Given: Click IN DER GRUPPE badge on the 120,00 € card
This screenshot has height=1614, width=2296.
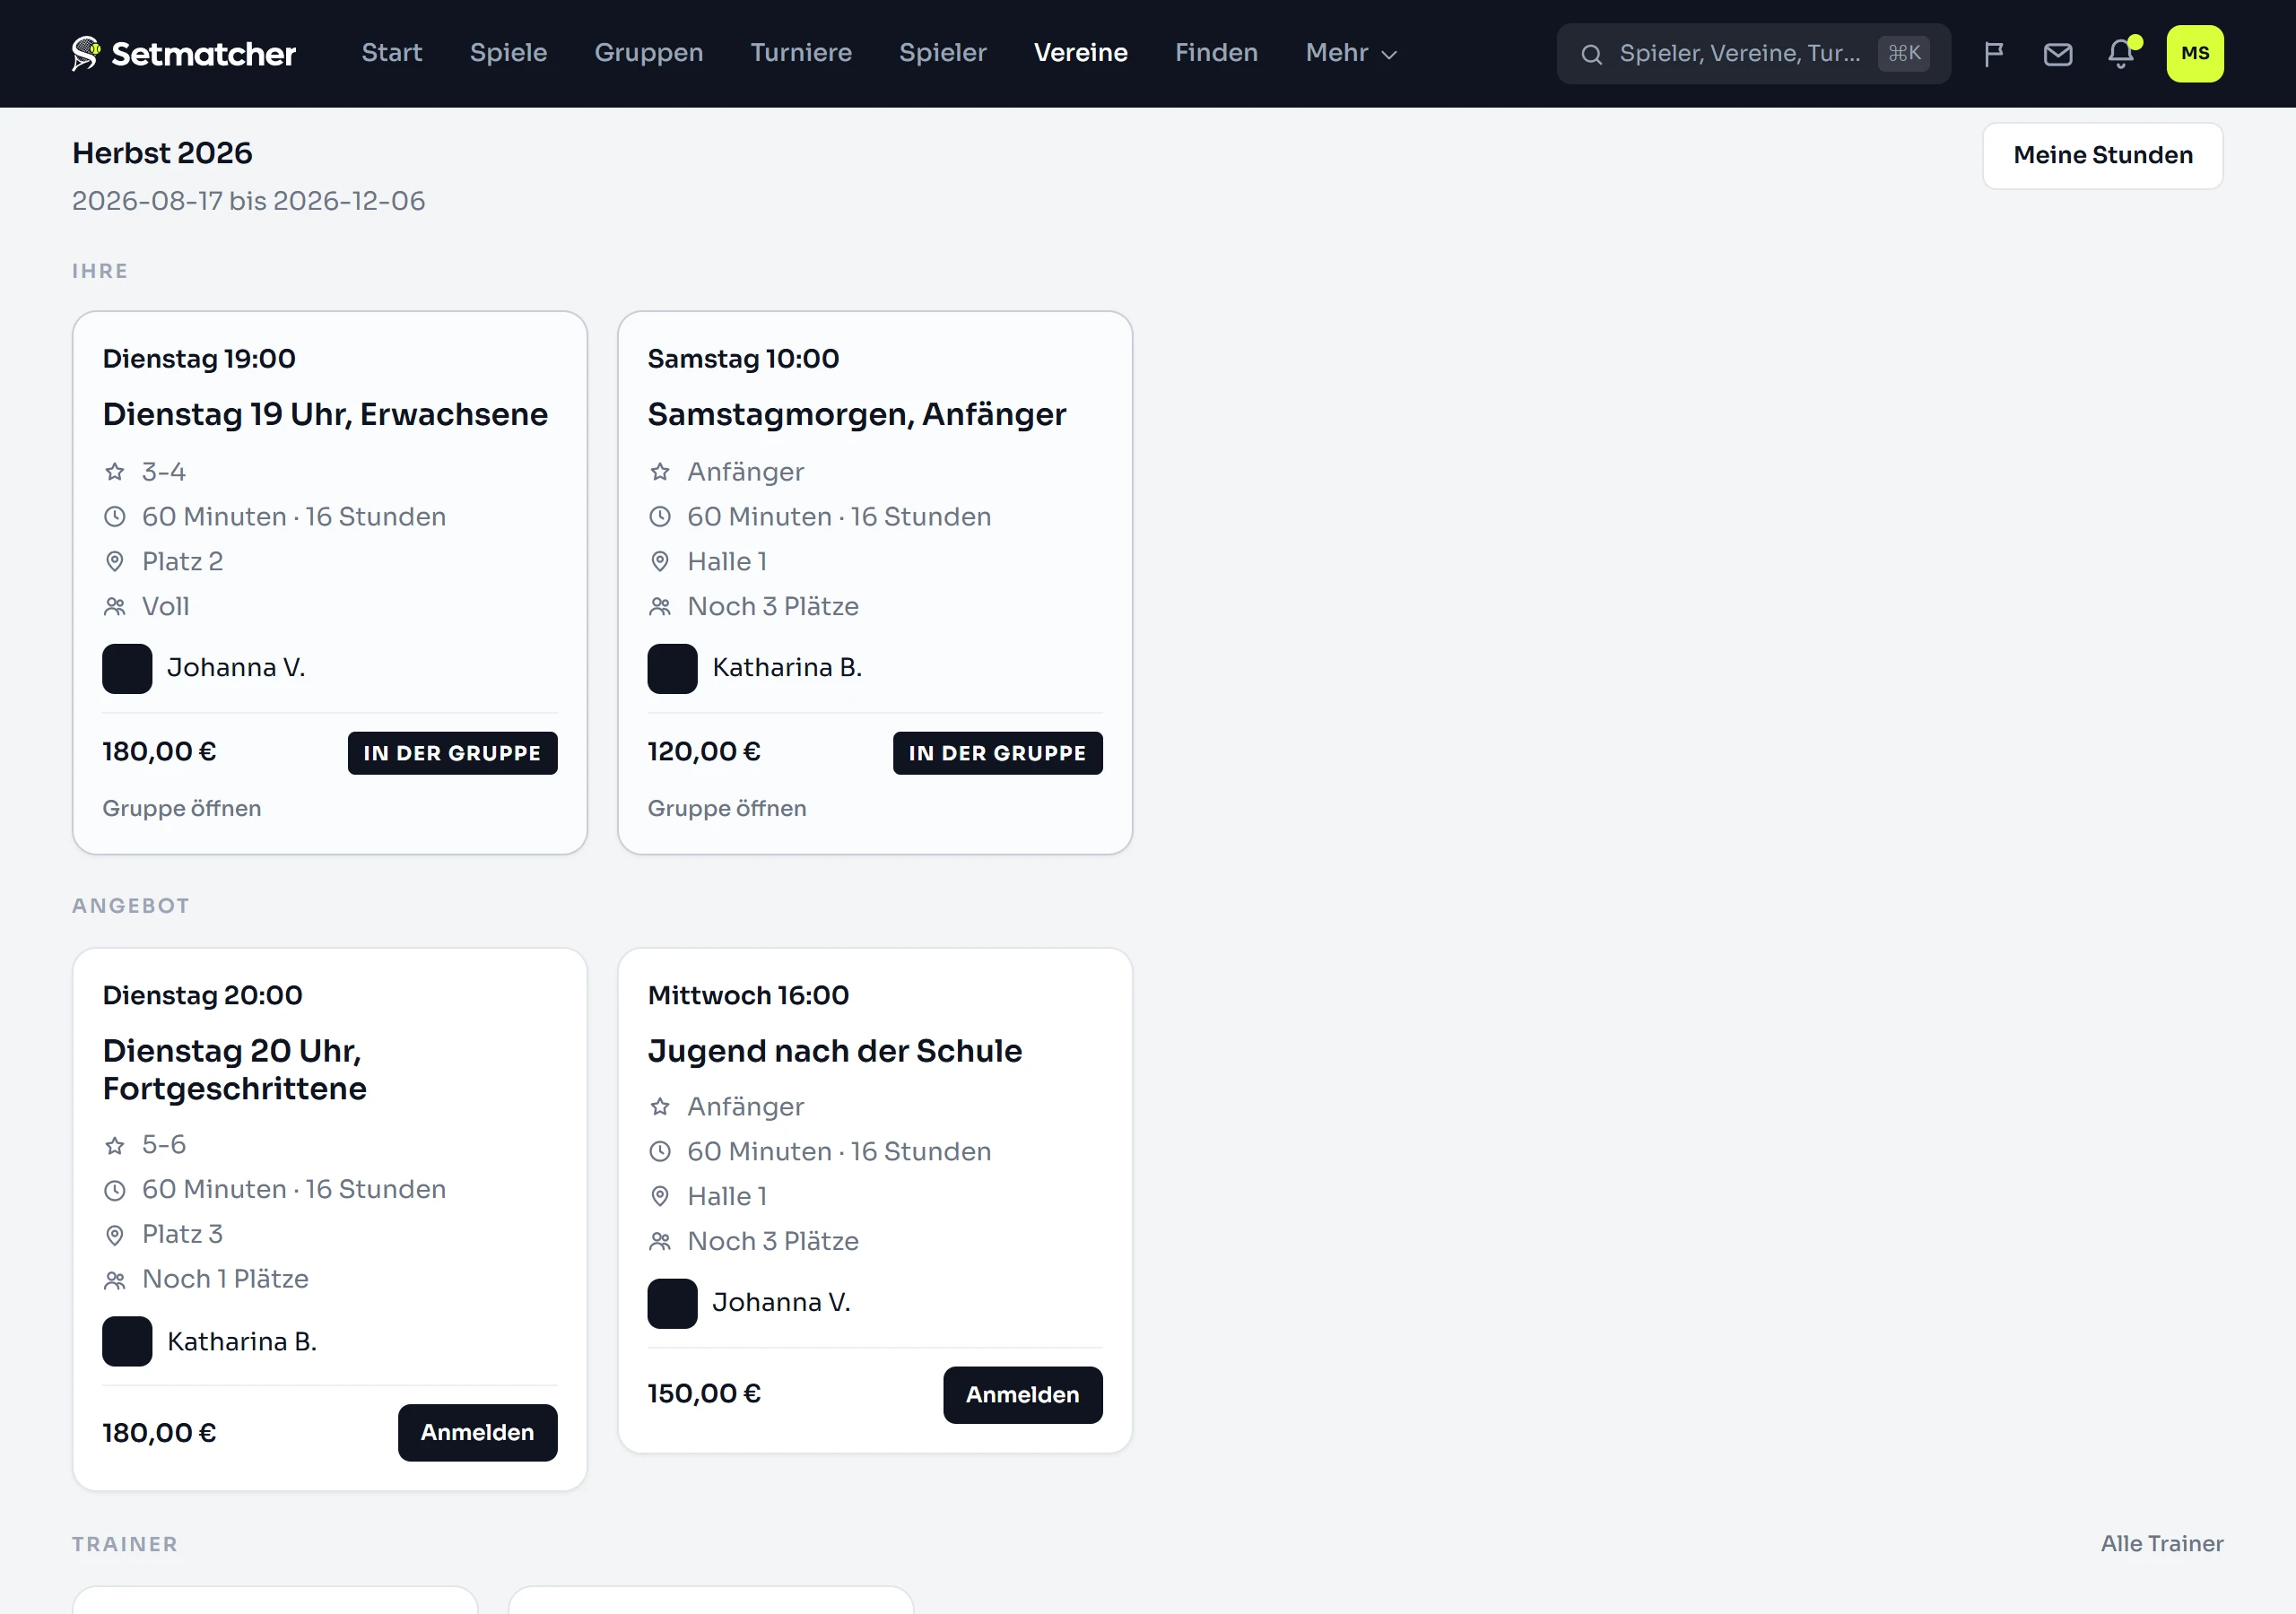Looking at the screenshot, I should point(997,753).
